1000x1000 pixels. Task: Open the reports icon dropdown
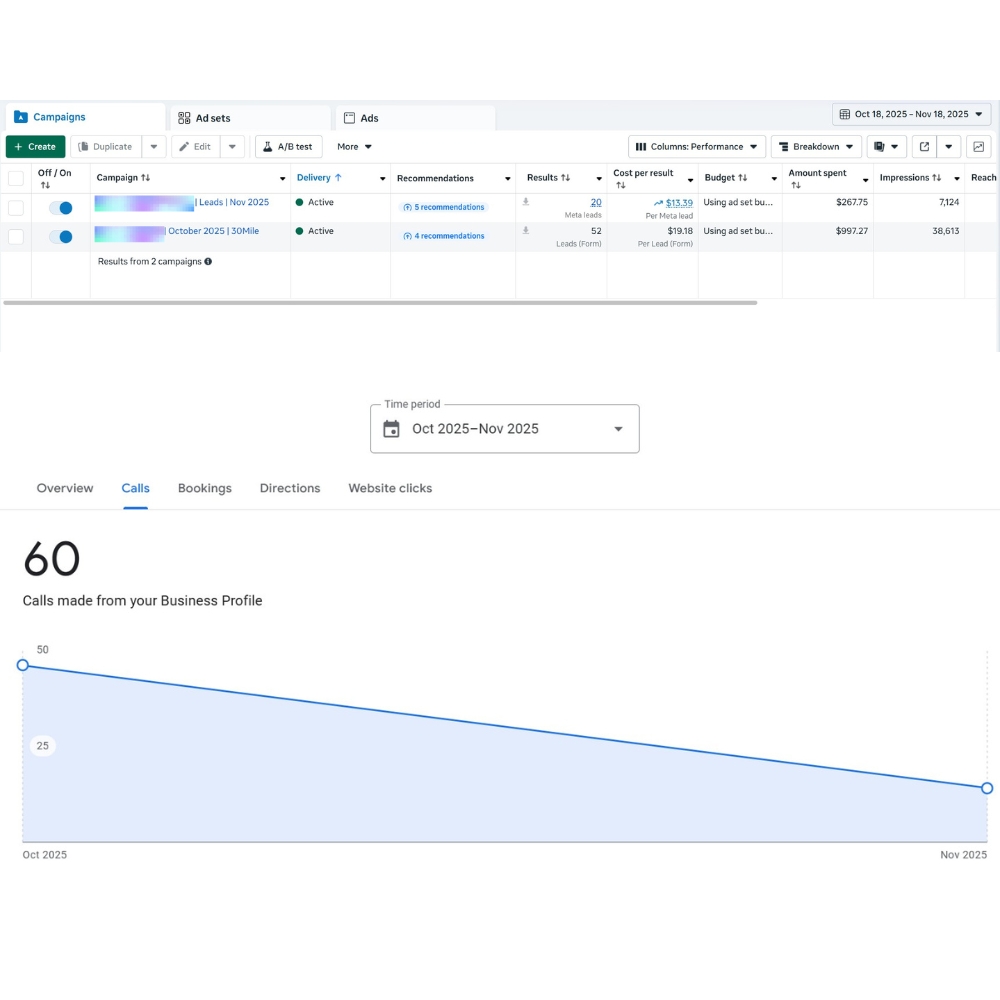[x=886, y=147]
